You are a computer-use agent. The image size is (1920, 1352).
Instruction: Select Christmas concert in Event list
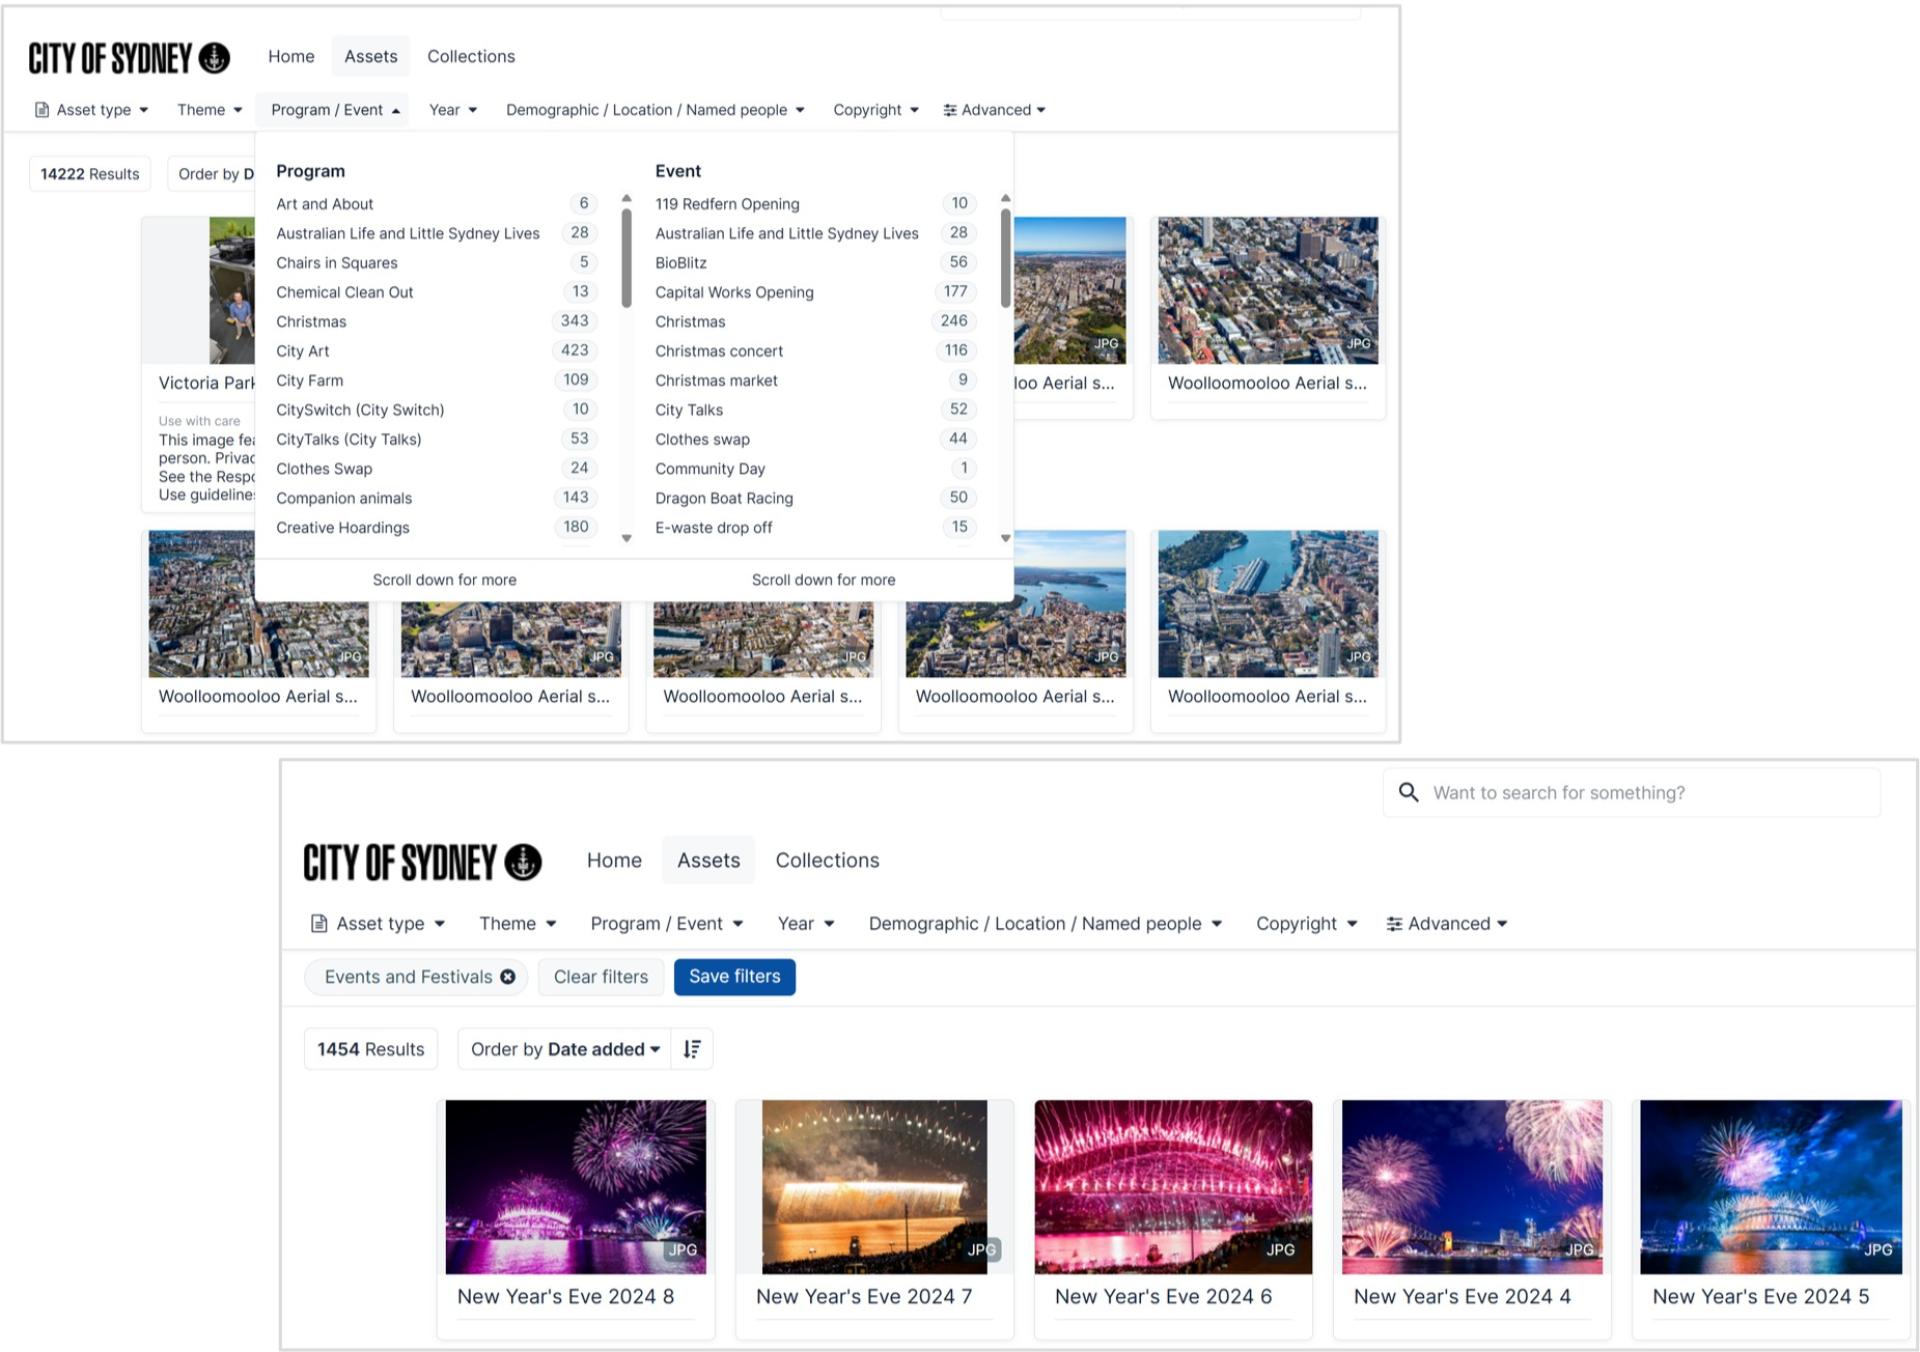(x=719, y=351)
